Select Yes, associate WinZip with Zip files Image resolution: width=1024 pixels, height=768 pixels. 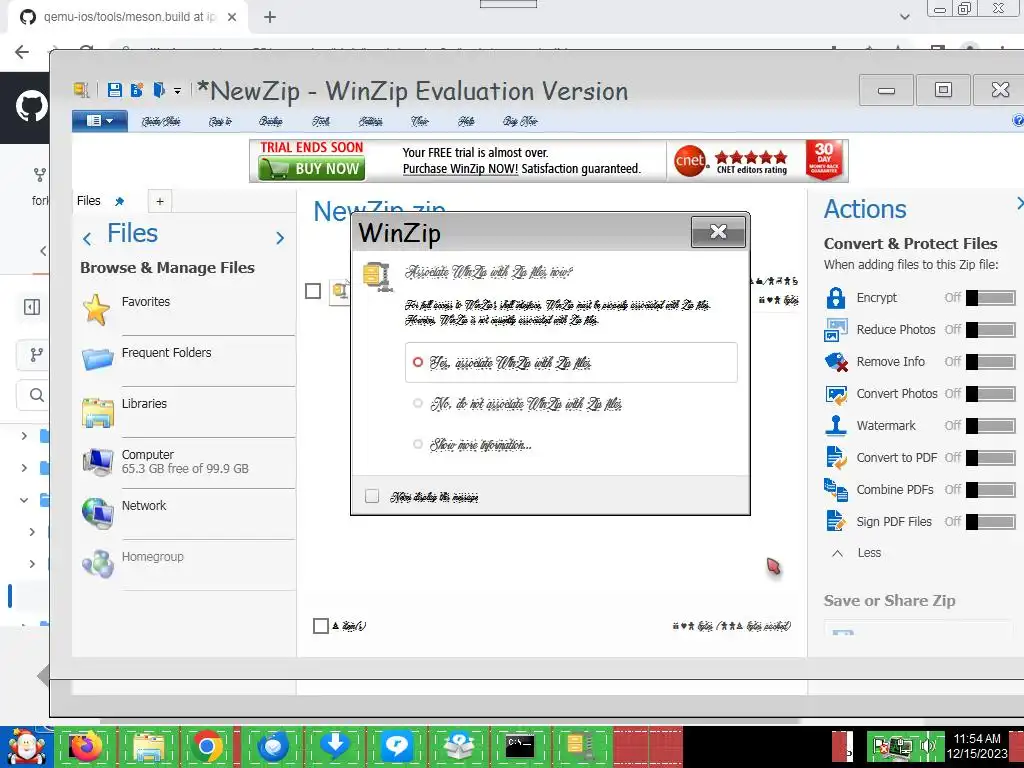[571, 362]
